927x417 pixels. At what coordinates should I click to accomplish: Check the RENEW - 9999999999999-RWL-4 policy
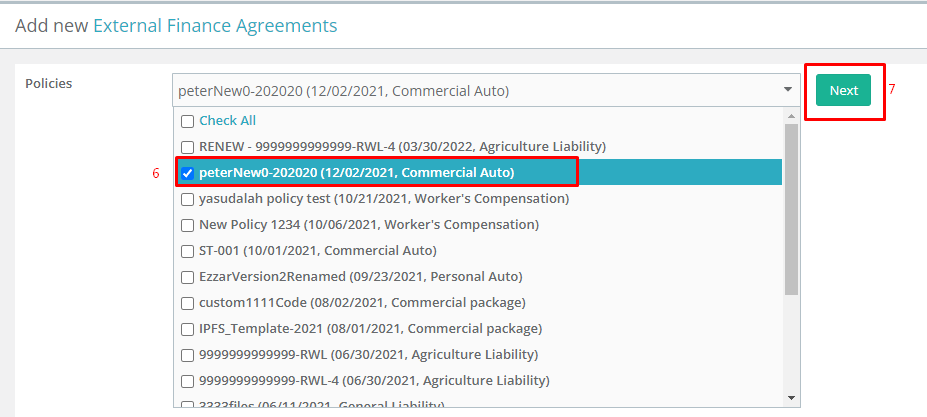click(x=187, y=147)
